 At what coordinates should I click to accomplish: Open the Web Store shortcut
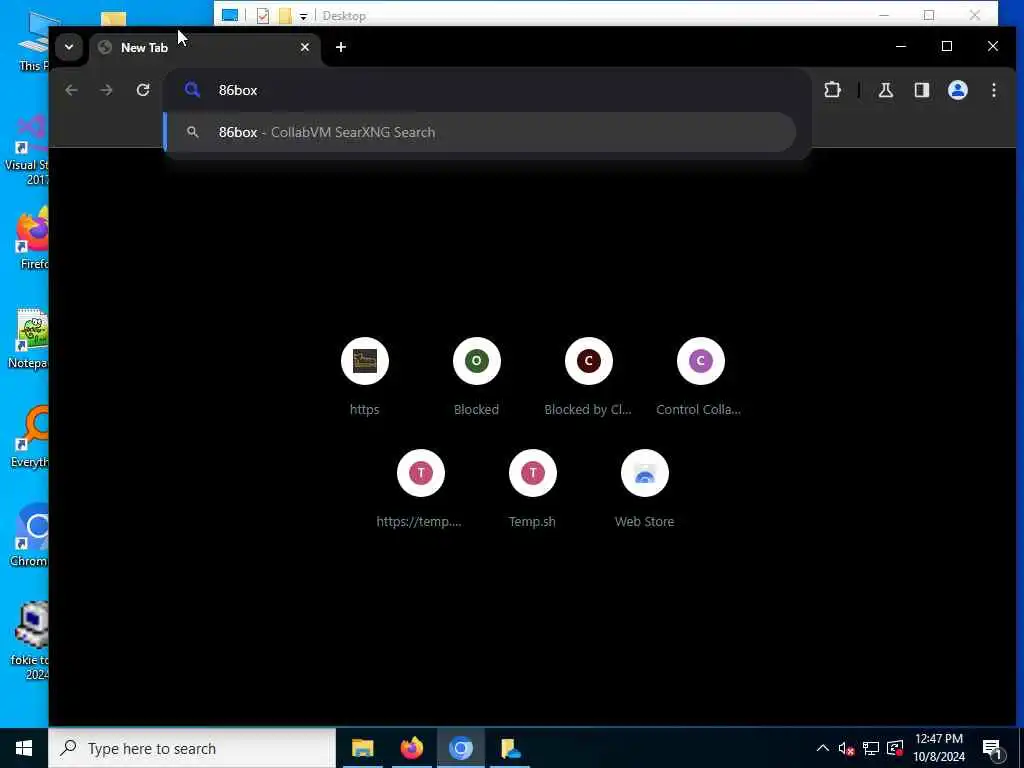(645, 488)
